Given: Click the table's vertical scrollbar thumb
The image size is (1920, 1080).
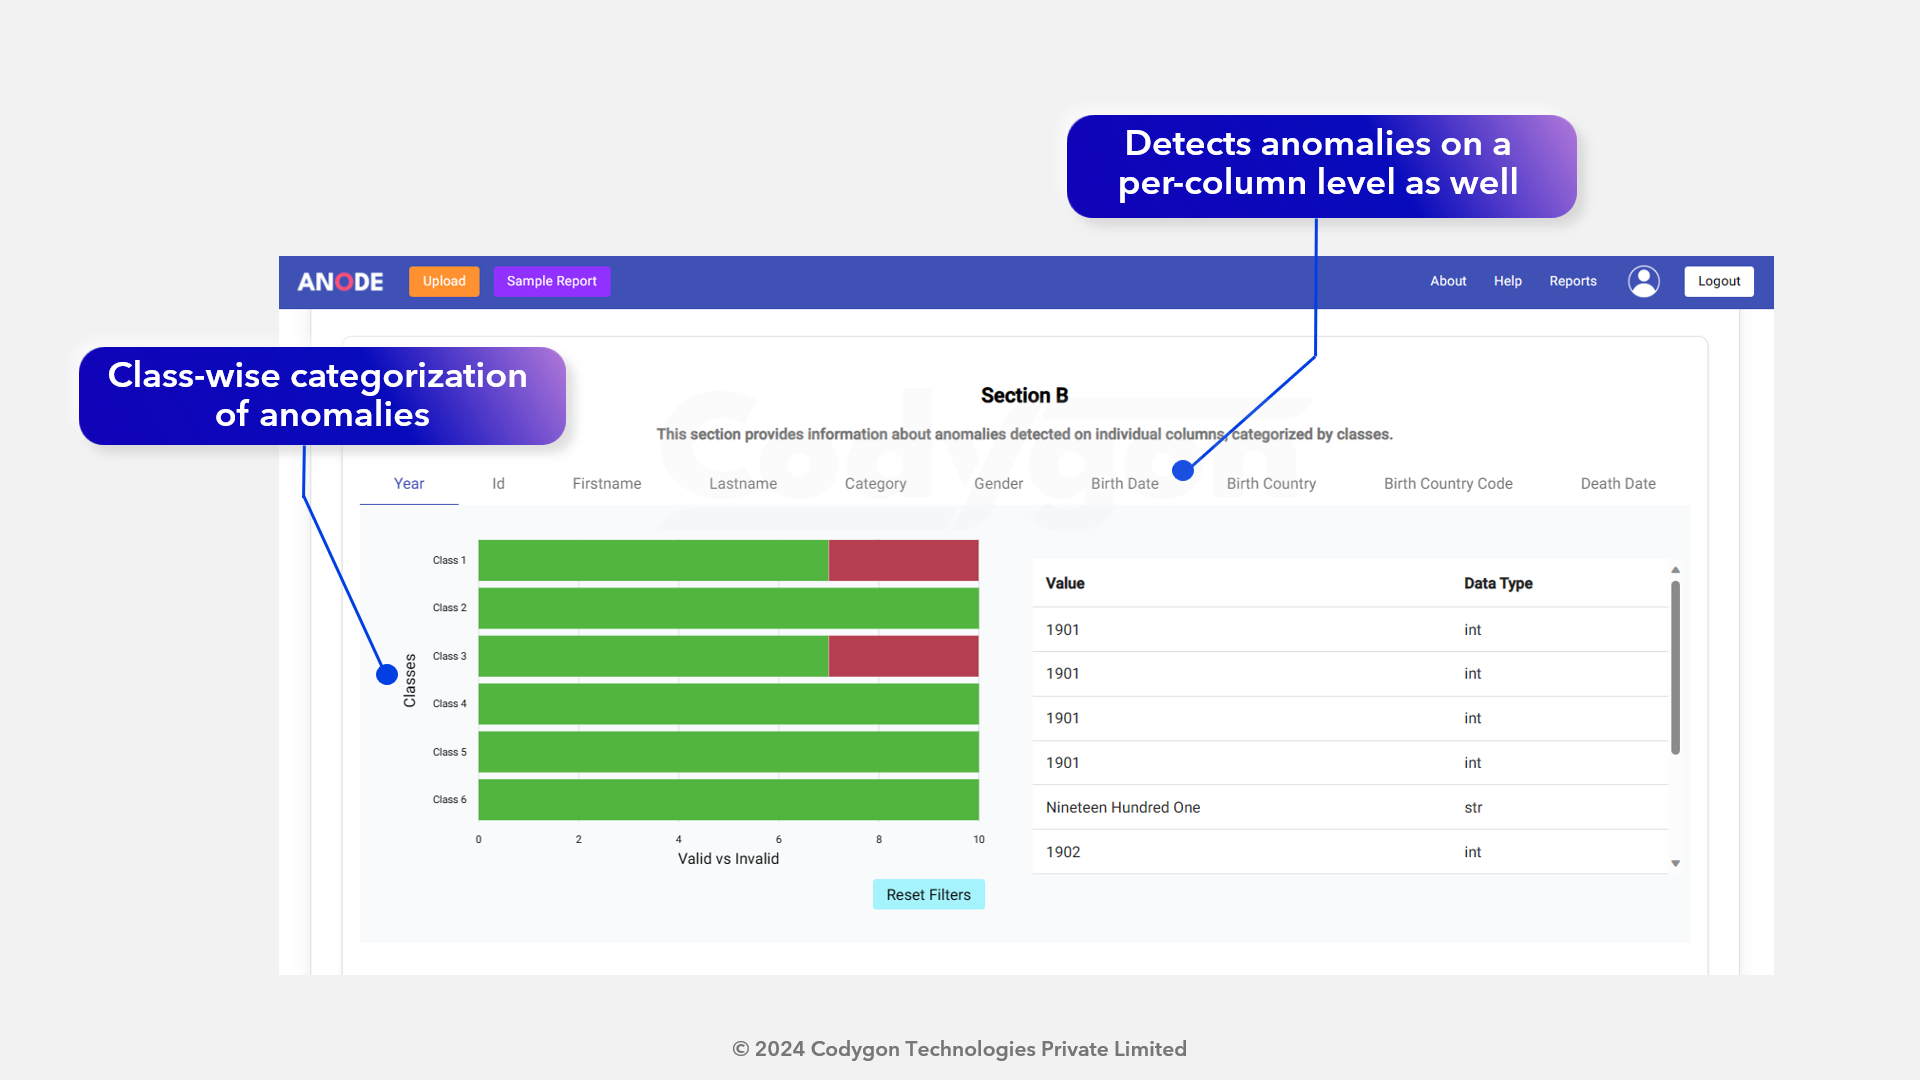Looking at the screenshot, I should click(1675, 668).
